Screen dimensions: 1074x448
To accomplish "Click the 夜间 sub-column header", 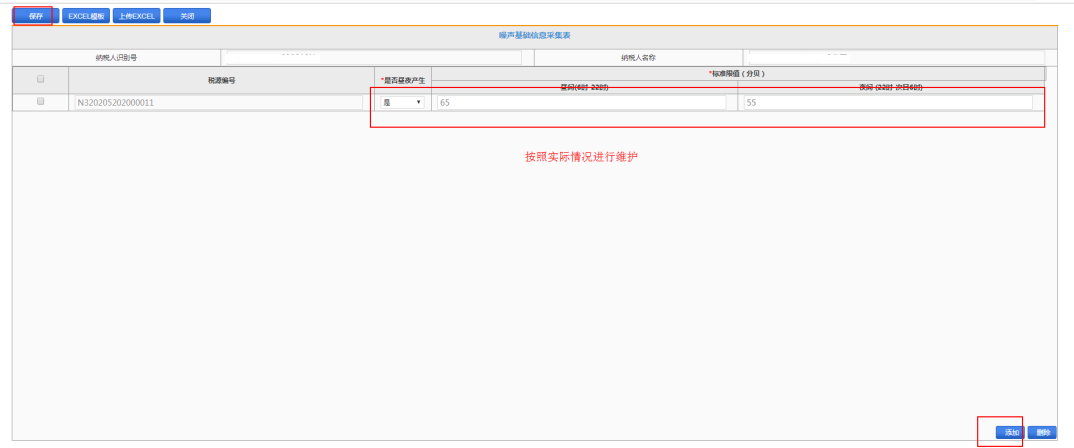I will coord(890,88).
